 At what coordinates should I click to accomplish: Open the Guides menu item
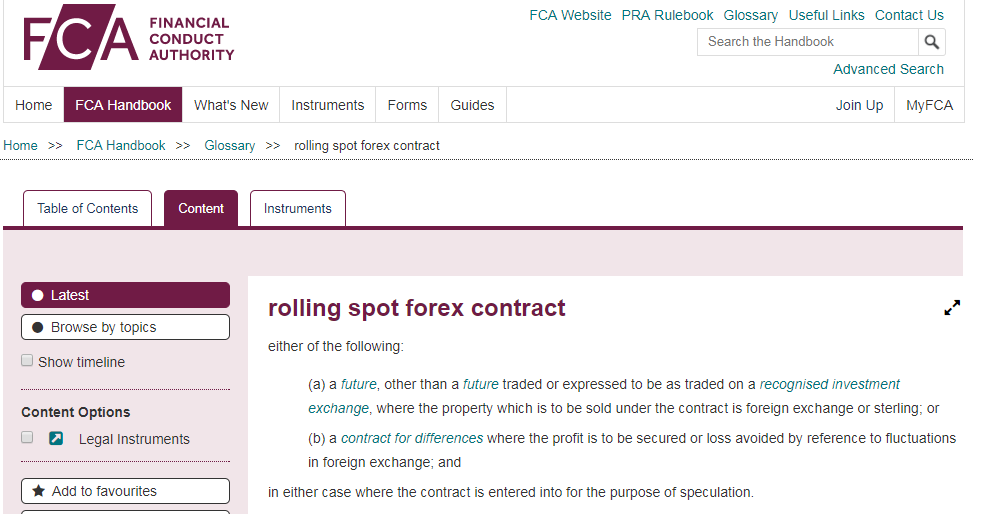point(472,105)
